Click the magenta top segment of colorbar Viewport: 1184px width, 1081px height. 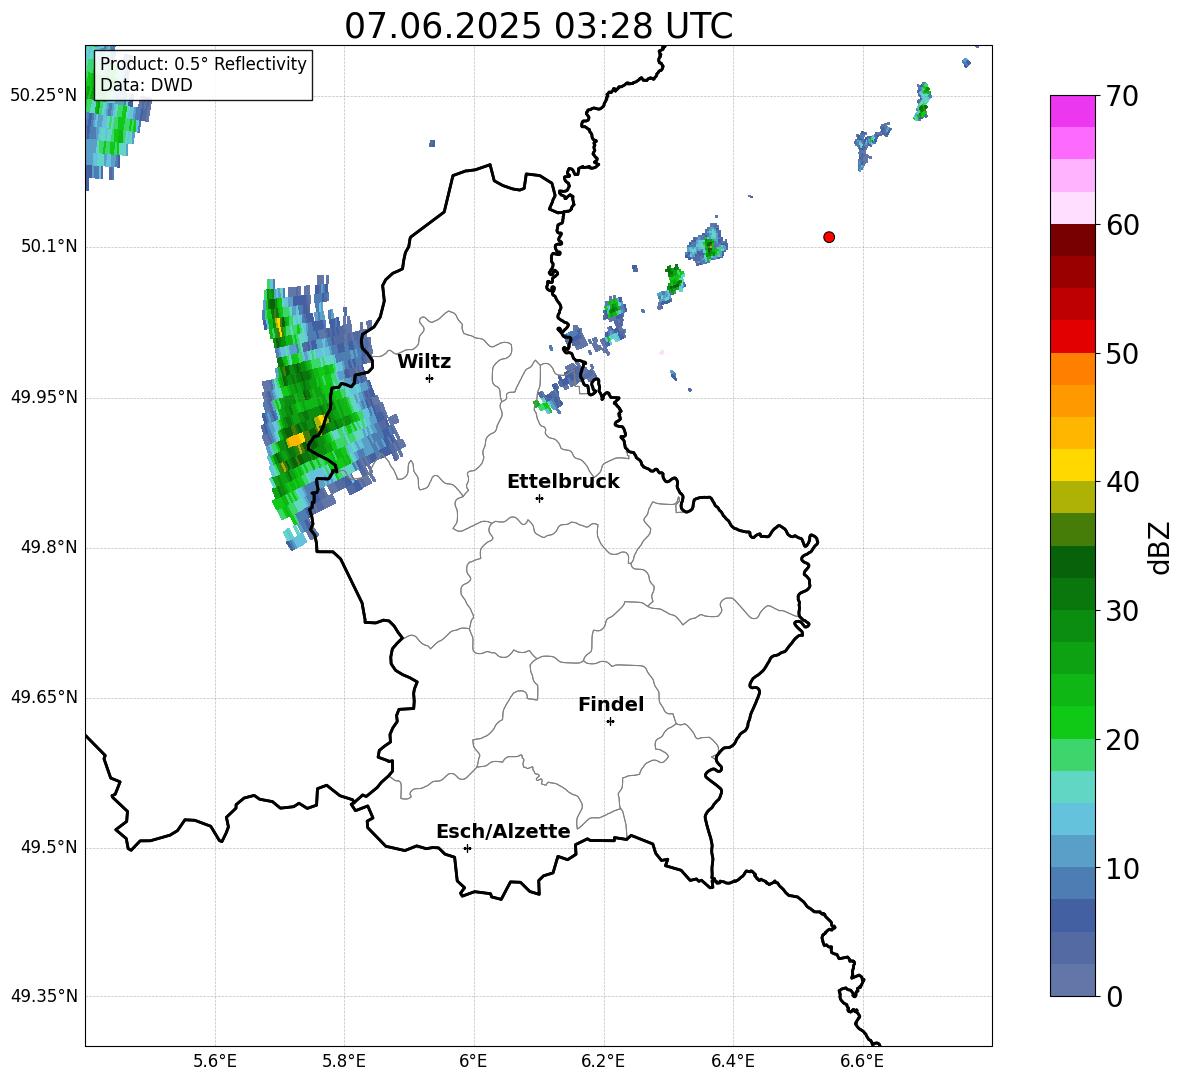tap(1072, 111)
